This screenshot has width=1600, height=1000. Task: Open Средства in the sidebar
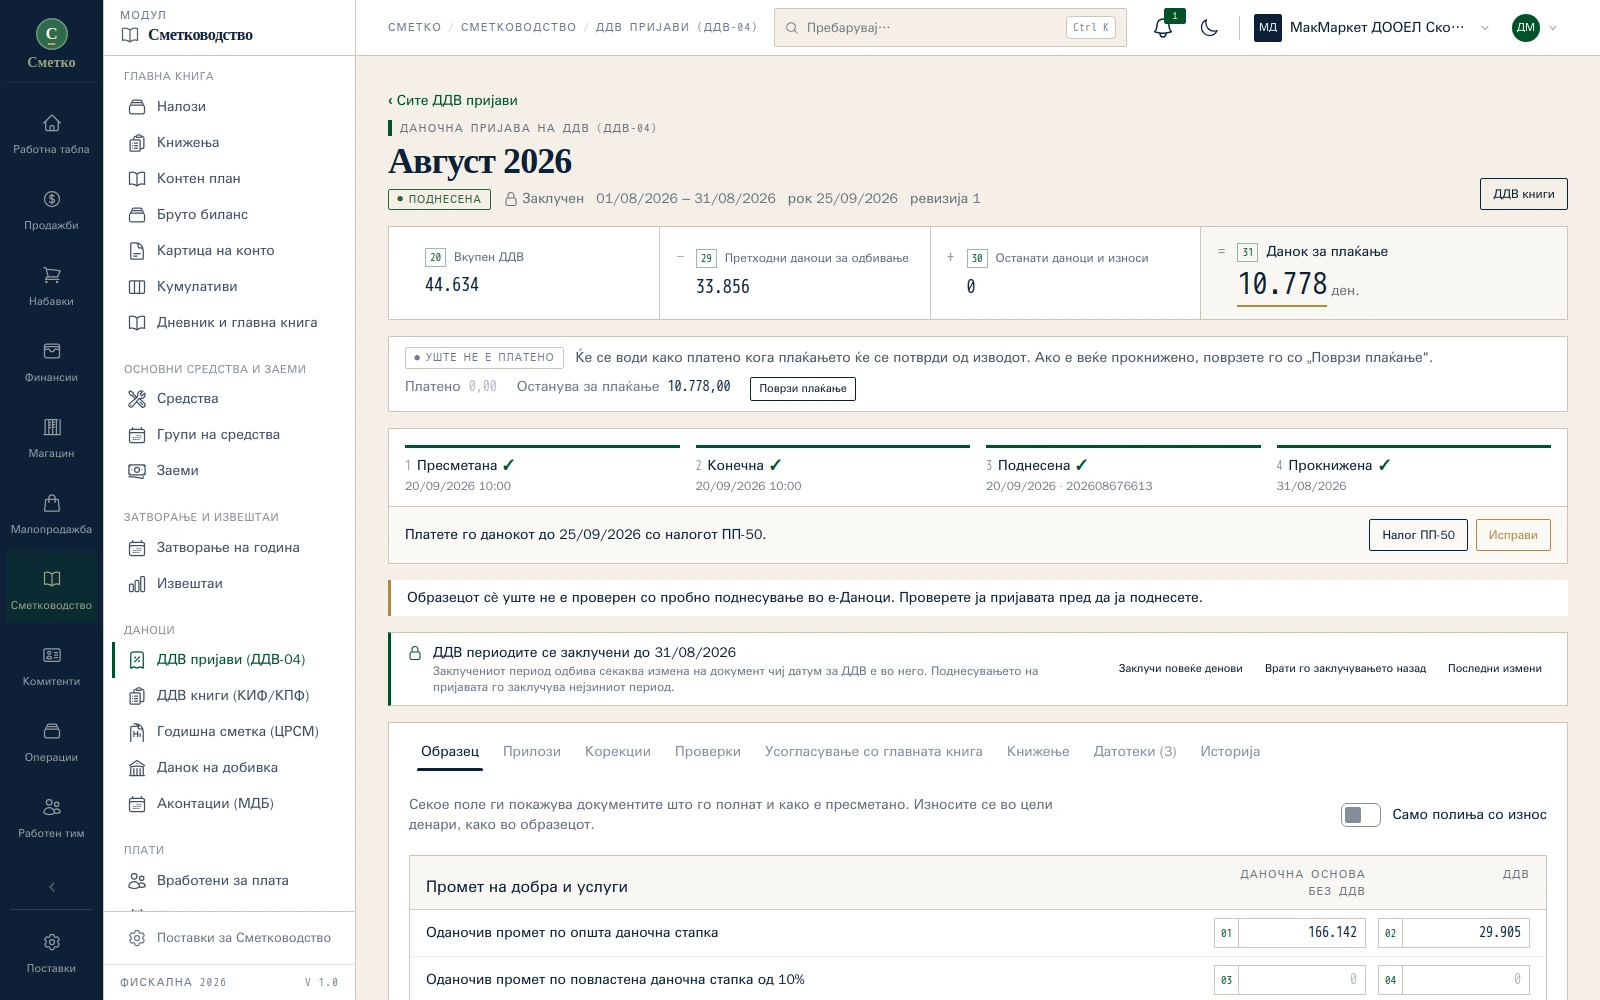coord(229,398)
